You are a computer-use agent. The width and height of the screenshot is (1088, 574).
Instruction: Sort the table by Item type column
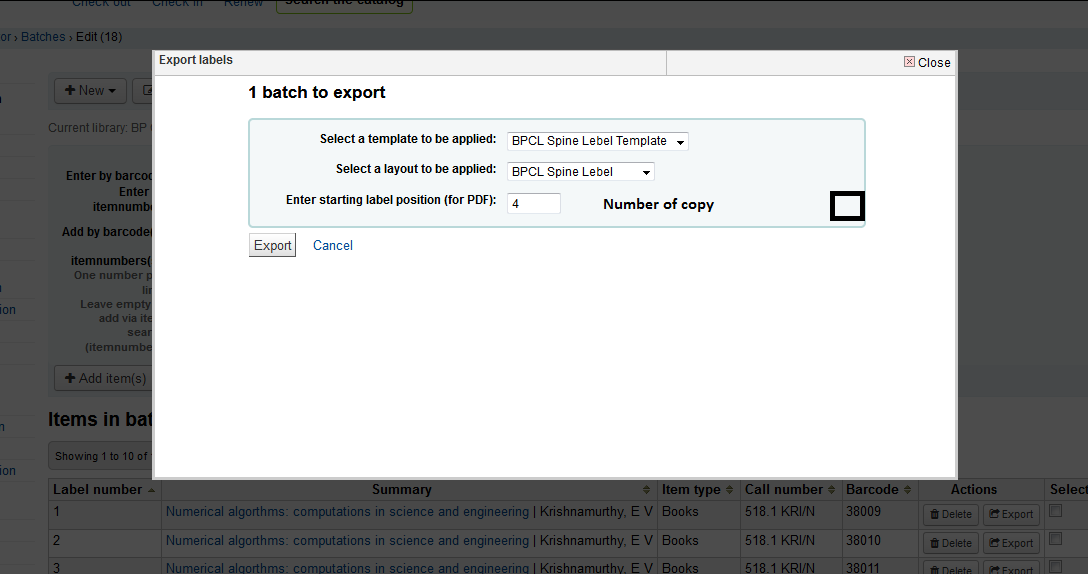pos(698,490)
